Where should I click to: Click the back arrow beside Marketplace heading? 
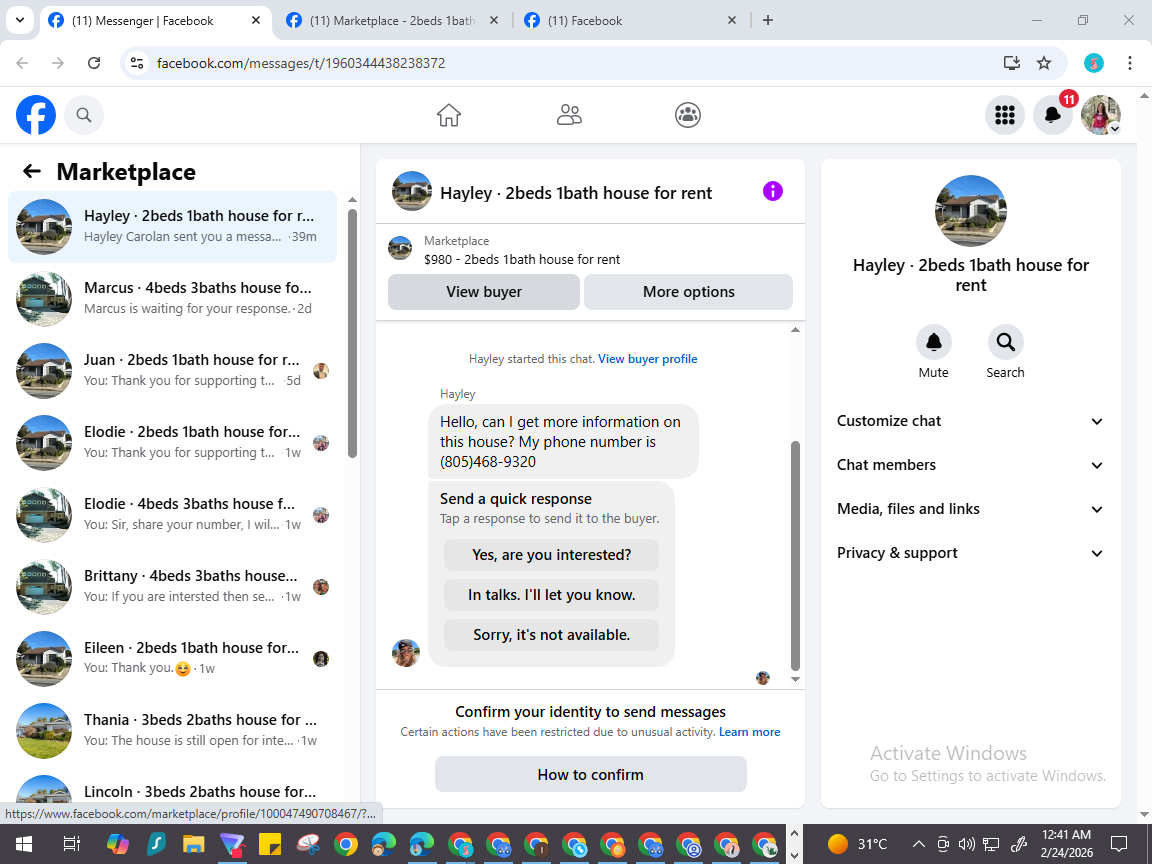(32, 171)
